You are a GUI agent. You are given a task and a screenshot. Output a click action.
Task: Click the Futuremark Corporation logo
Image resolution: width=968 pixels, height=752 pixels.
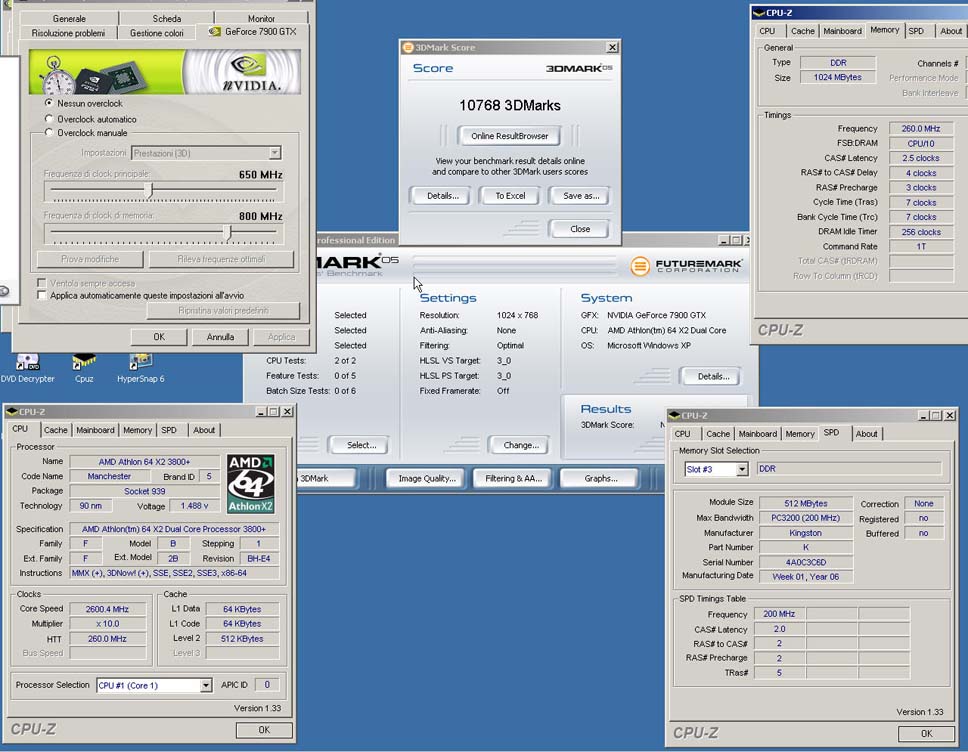pos(686,266)
